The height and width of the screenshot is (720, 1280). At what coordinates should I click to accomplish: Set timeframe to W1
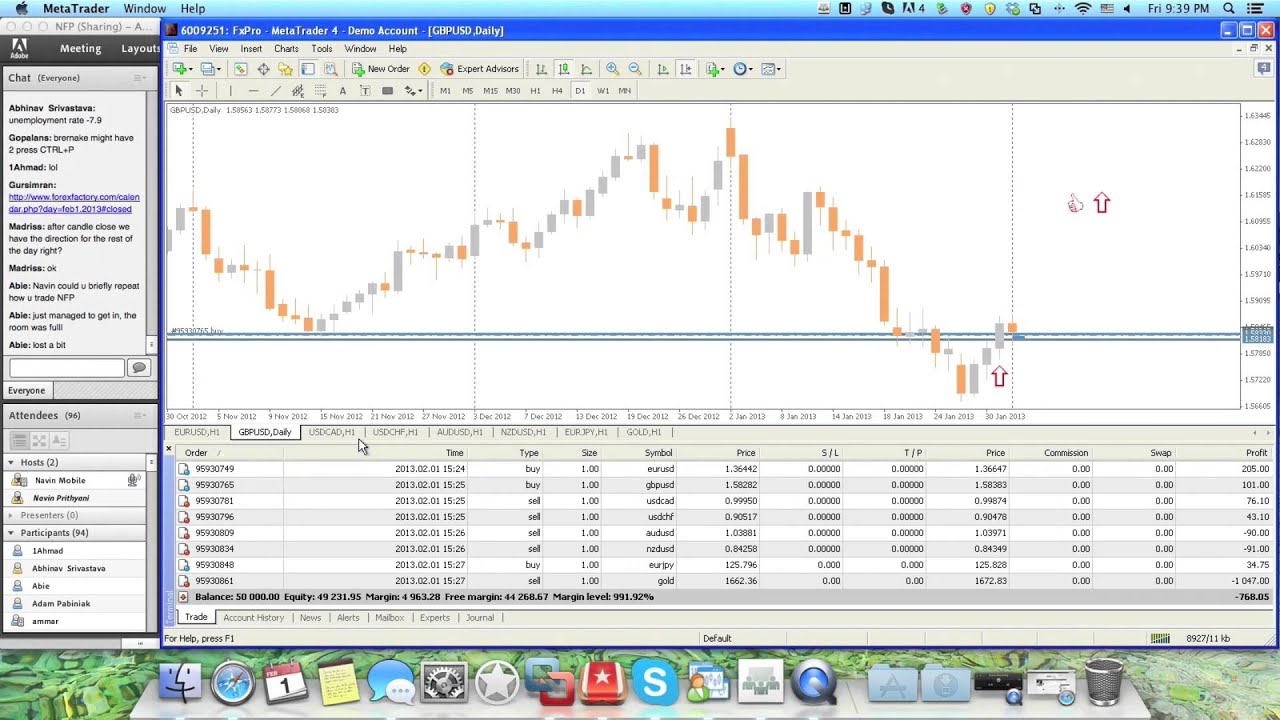(602, 90)
